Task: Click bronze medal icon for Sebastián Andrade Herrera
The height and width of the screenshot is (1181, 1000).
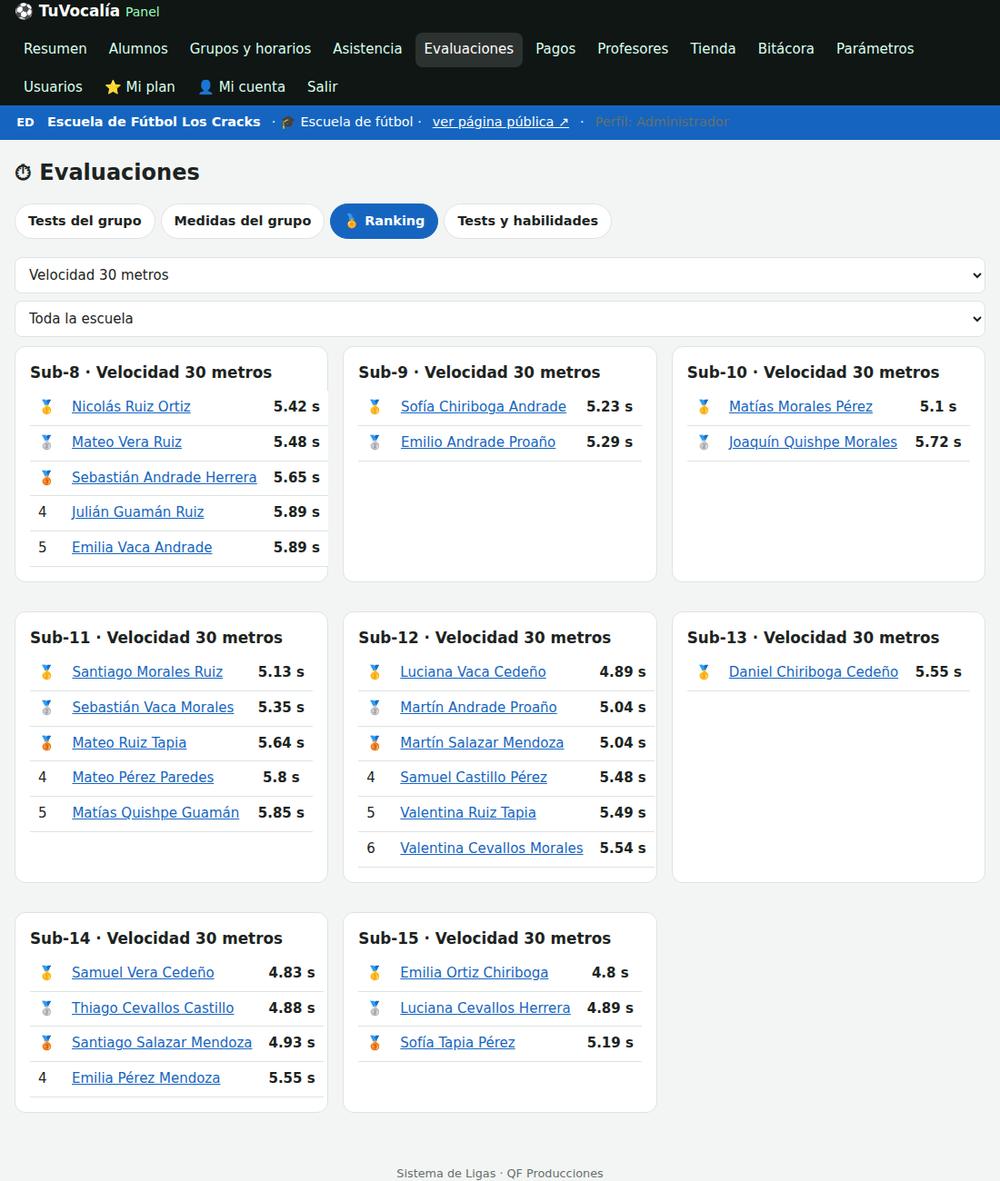Action: [x=47, y=478]
